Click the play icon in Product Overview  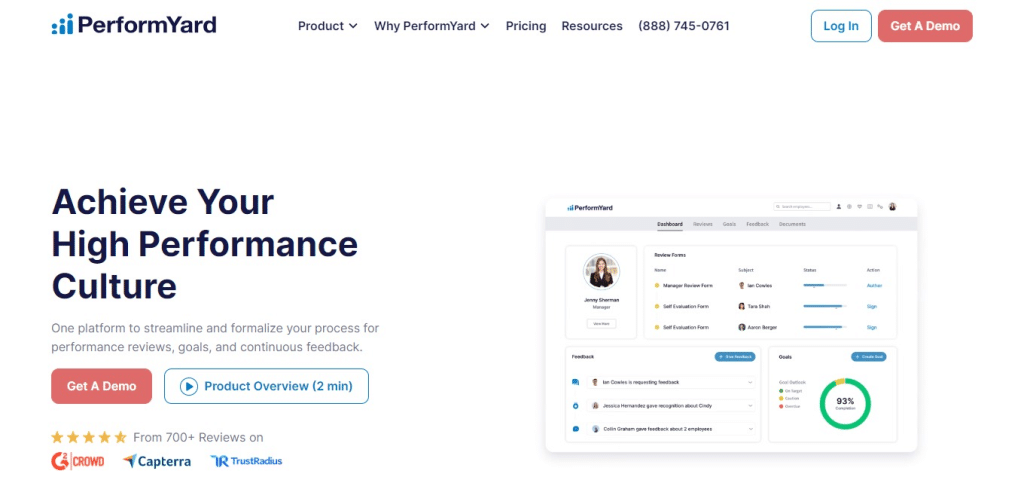click(x=189, y=386)
